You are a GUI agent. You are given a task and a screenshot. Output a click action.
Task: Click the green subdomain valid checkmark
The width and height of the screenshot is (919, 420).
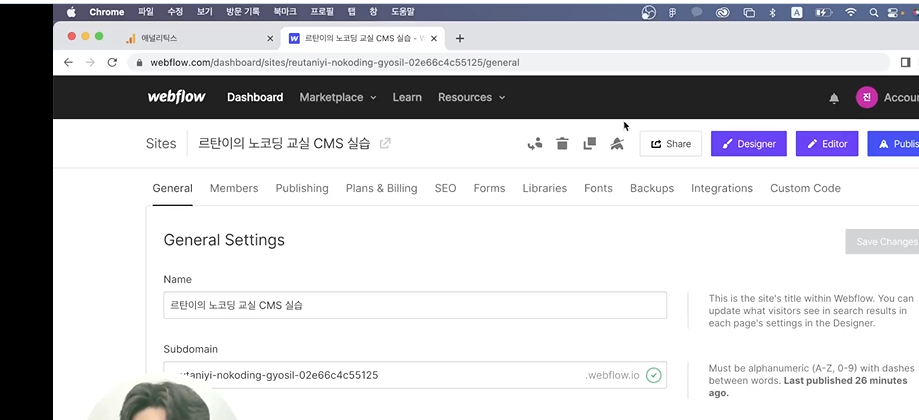click(653, 375)
